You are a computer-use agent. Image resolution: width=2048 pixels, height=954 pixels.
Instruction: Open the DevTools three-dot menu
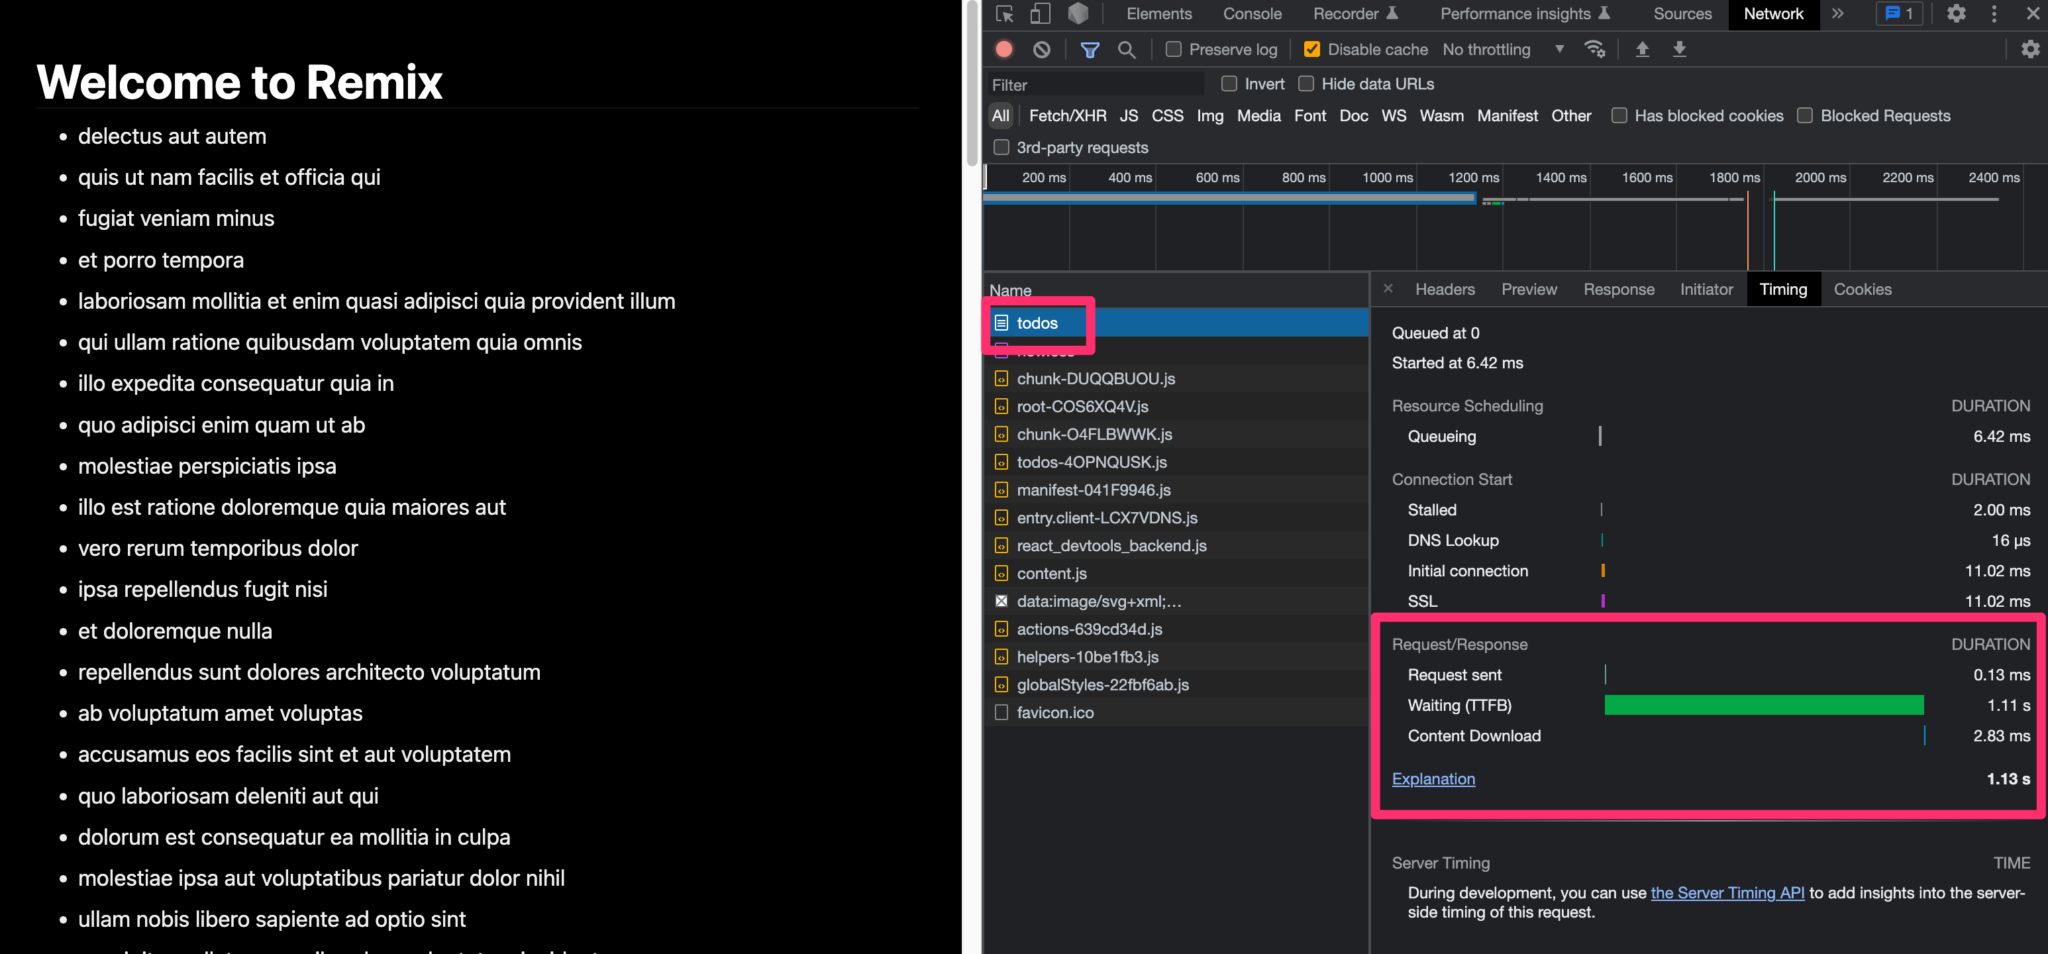point(1994,14)
